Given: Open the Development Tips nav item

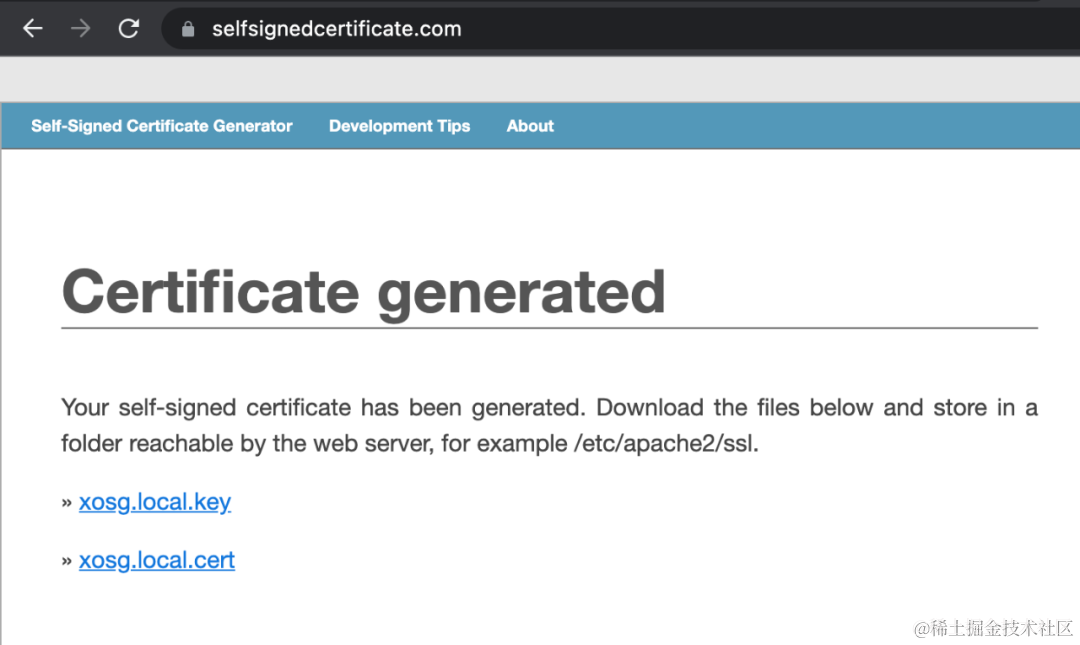Looking at the screenshot, I should [x=399, y=126].
